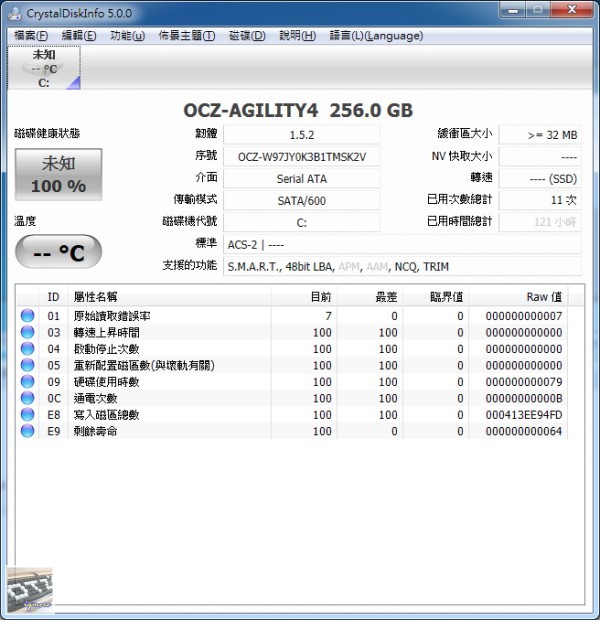Open the 檔案(F) menu

pyautogui.click(x=31, y=36)
